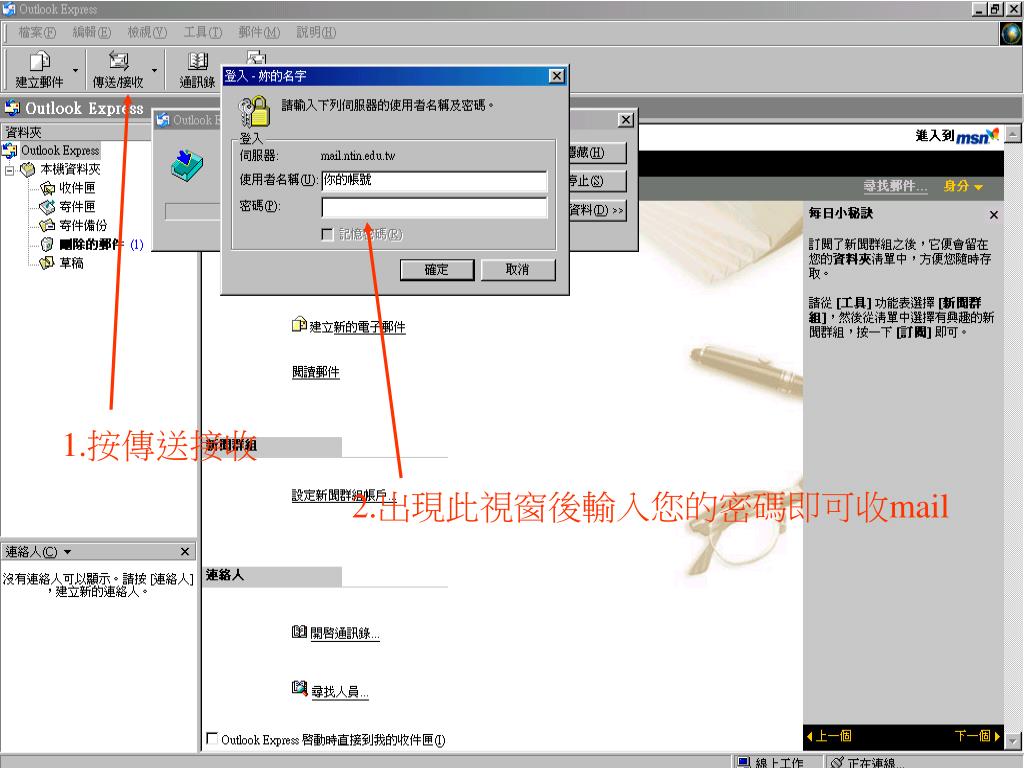Open the 身分 identity dropdown
Screen dimensions: 1024x768
click(963, 186)
